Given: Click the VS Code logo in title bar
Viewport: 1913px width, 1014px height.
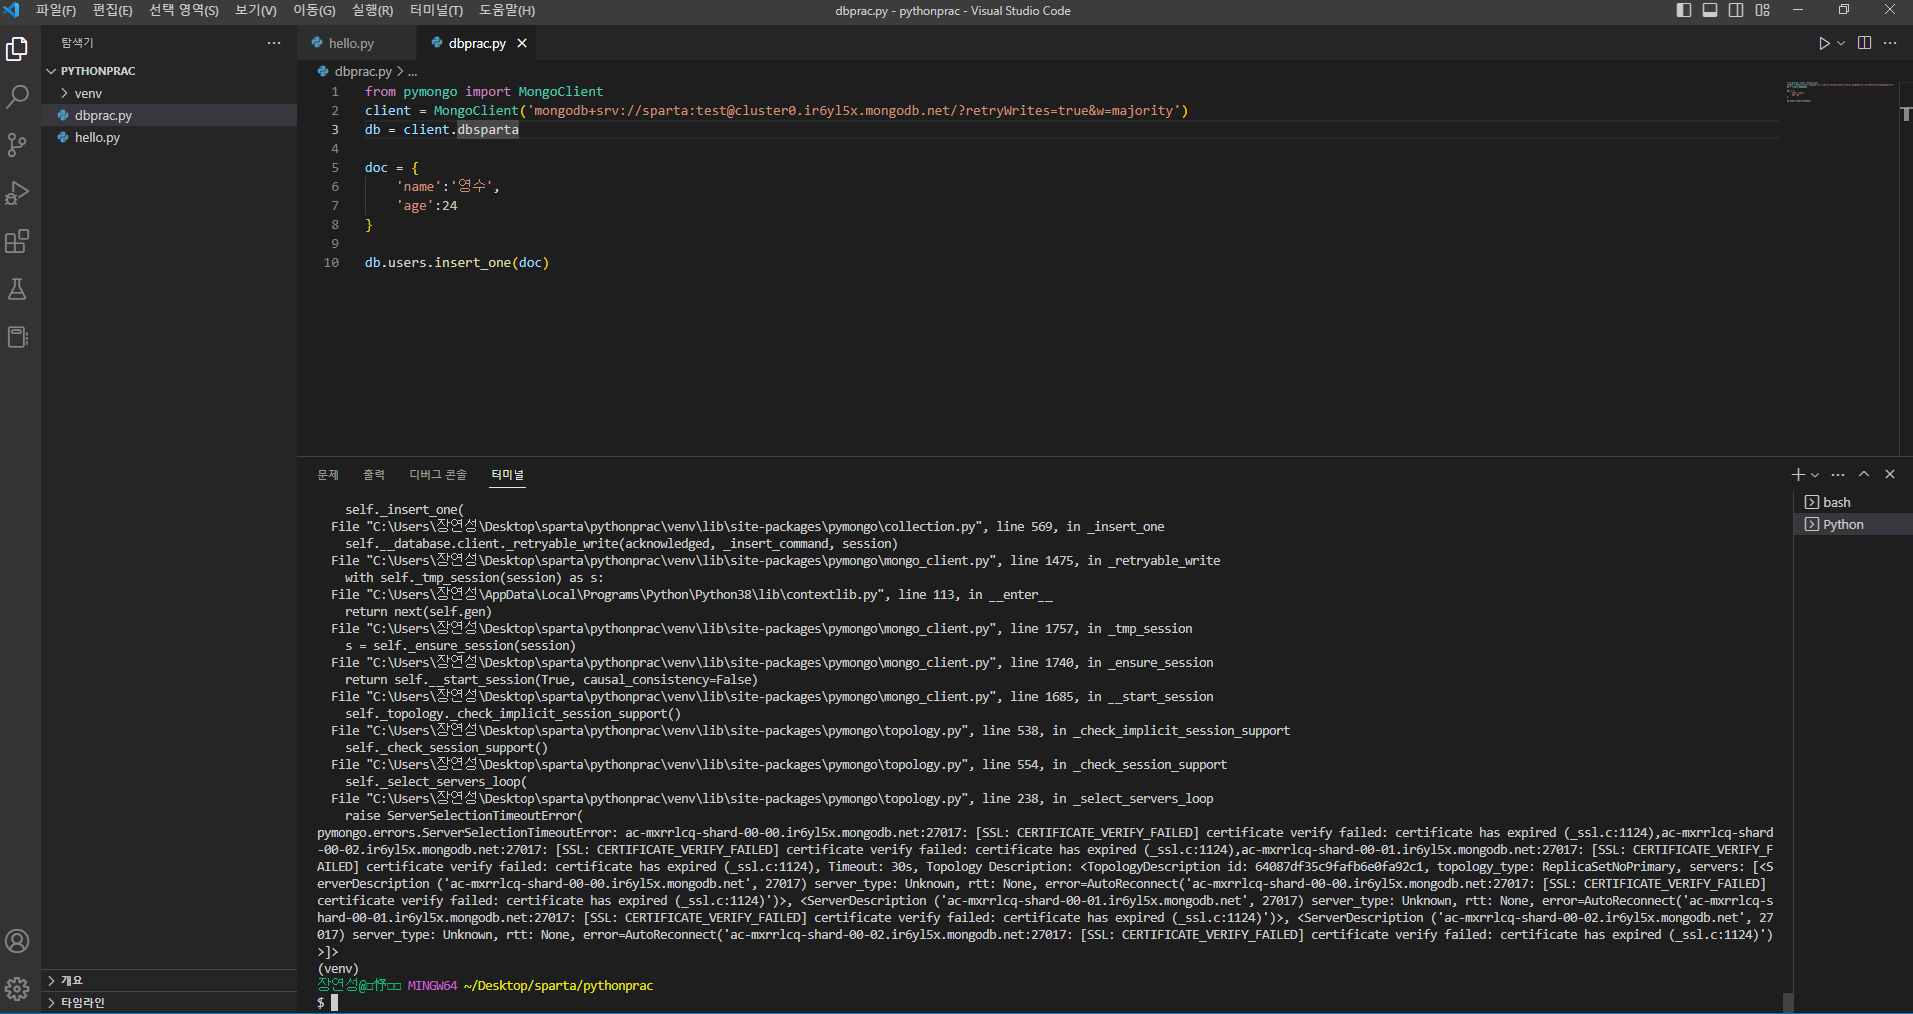Looking at the screenshot, I should coord(12,10).
